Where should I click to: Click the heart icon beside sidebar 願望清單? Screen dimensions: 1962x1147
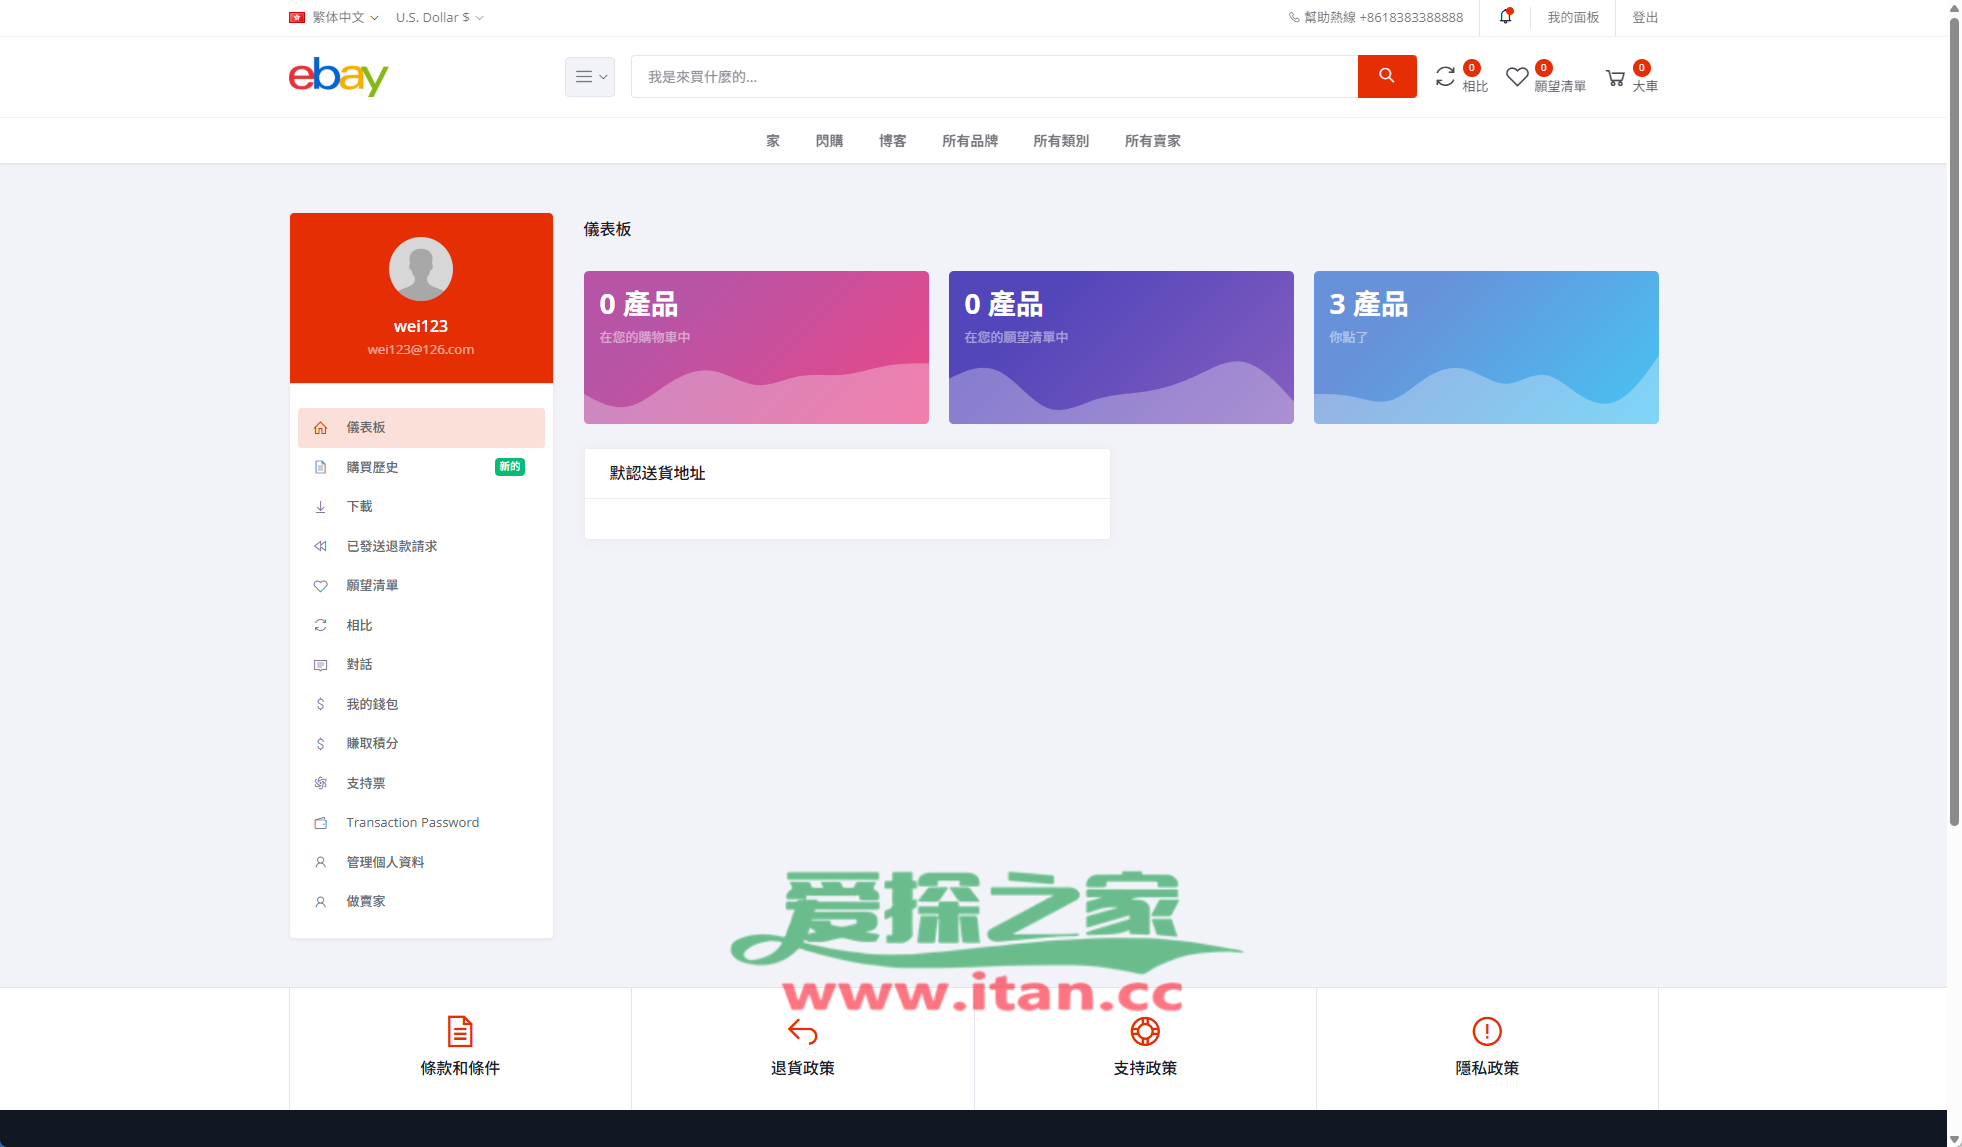(x=320, y=586)
